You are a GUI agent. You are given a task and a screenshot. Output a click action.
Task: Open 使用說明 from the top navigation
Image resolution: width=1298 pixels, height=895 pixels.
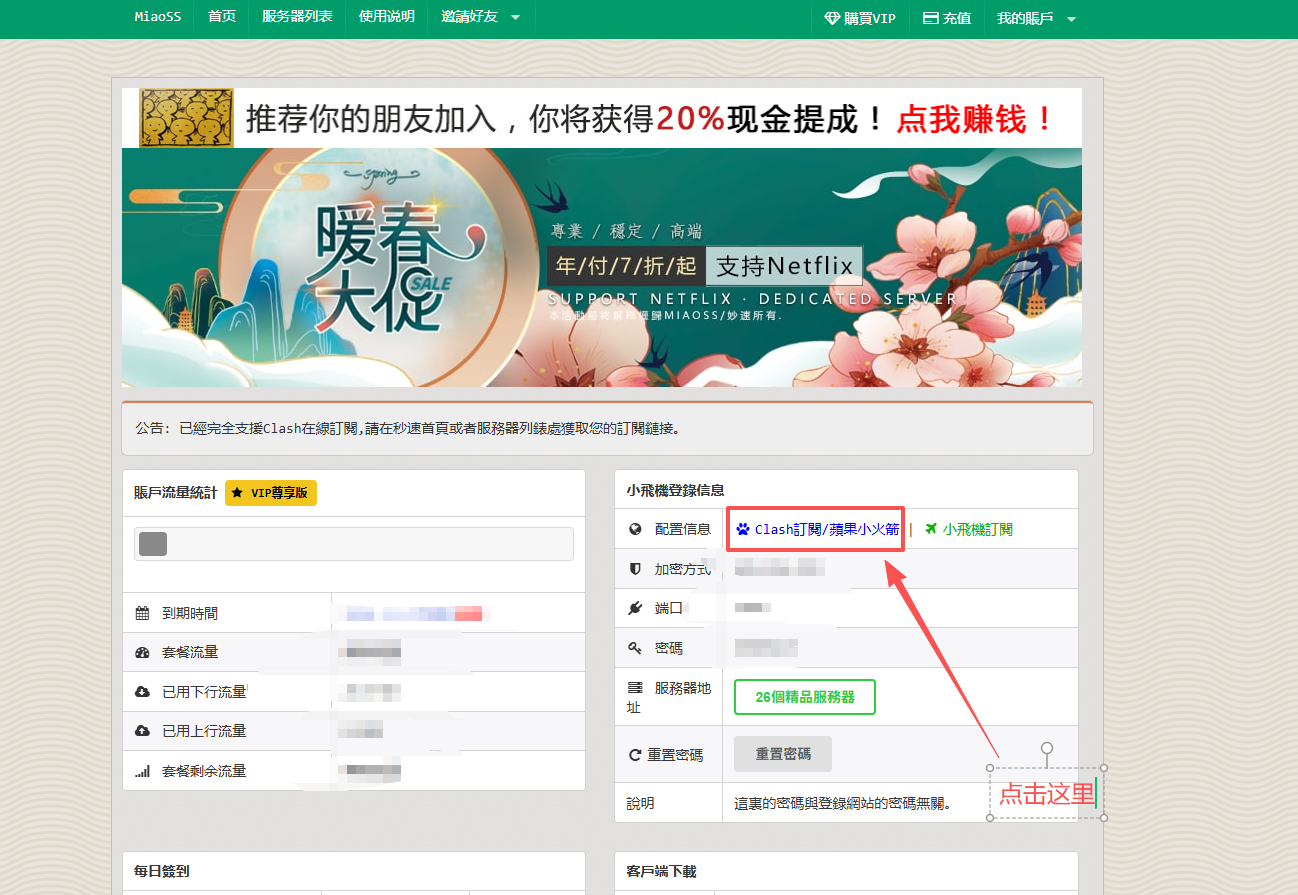tap(386, 17)
